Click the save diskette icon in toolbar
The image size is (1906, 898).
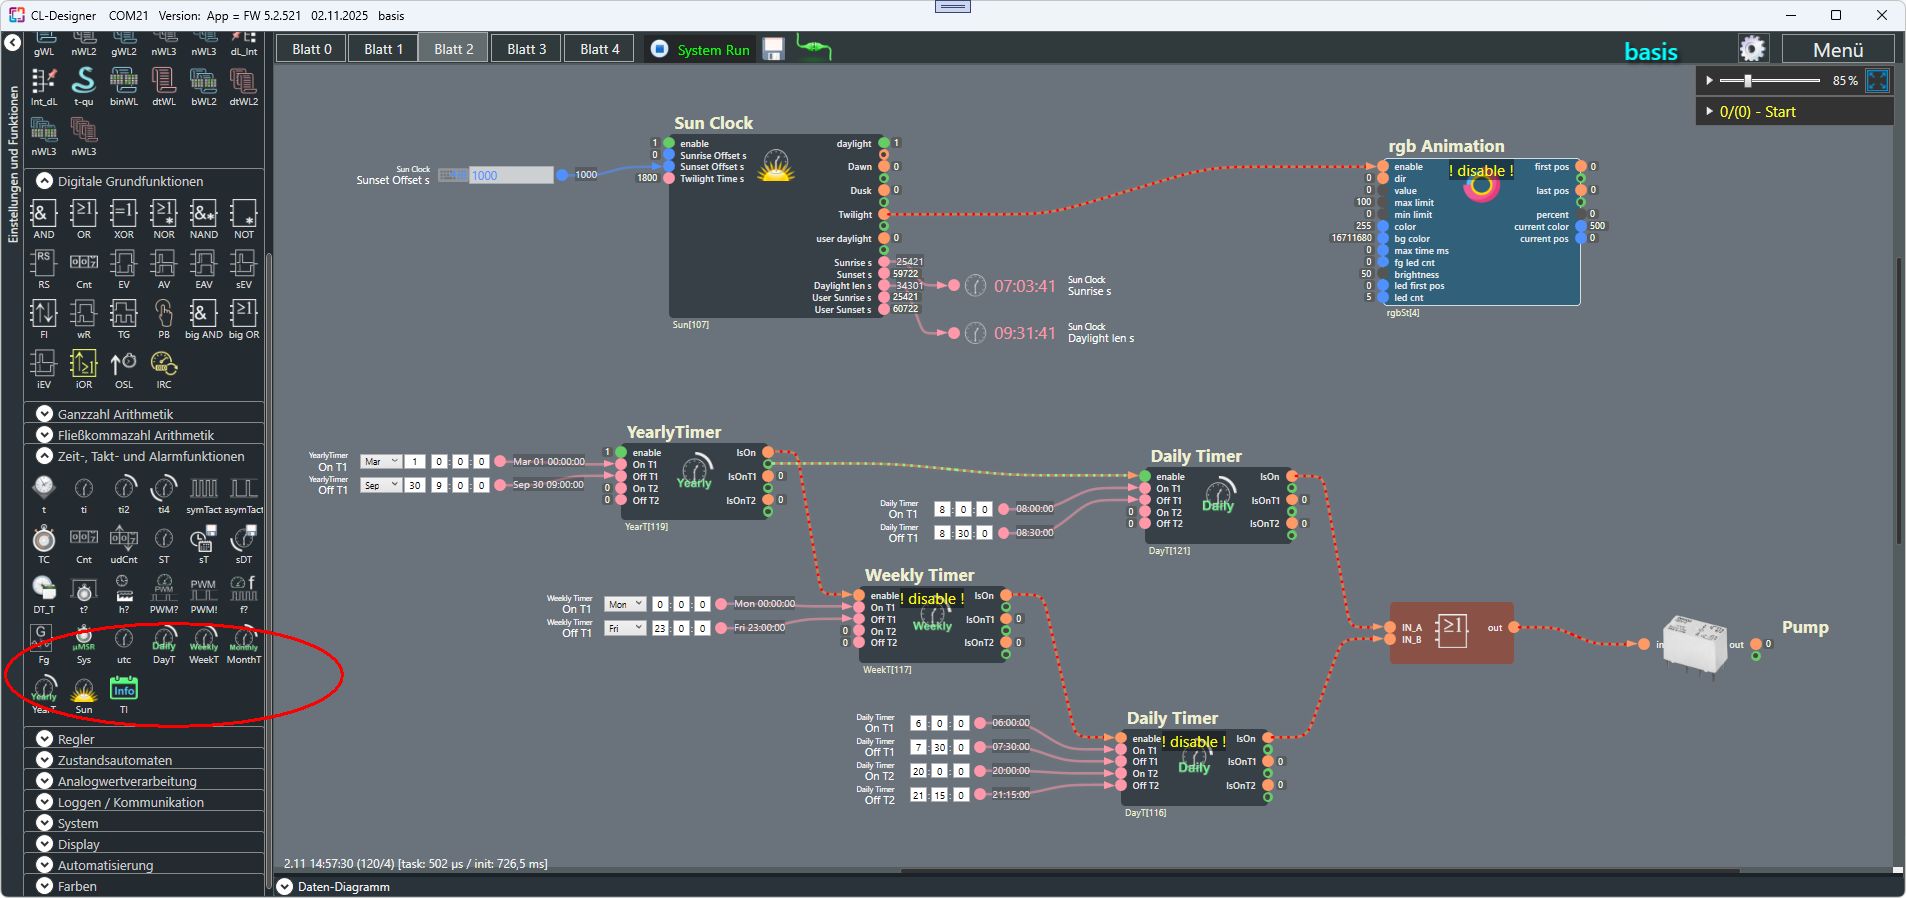[x=773, y=49]
